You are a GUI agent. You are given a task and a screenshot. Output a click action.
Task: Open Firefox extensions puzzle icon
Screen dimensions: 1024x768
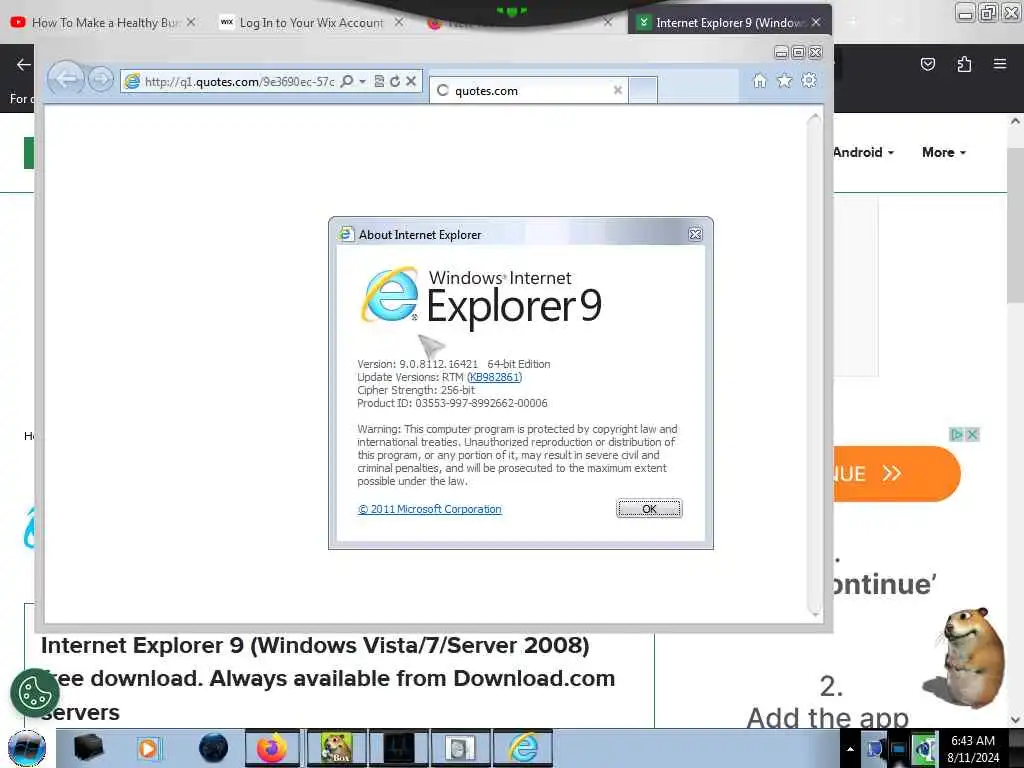coord(964,64)
